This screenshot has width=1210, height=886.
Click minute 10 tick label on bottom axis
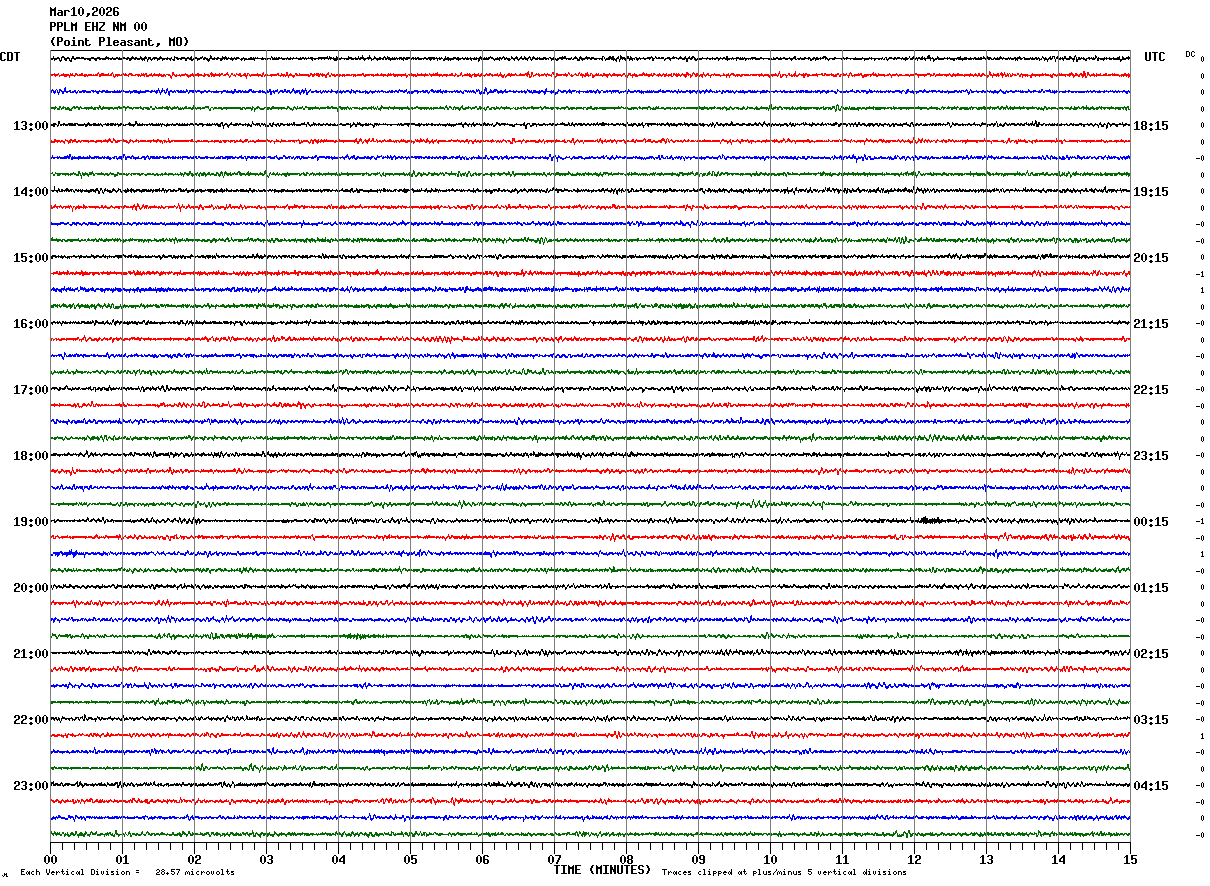tap(770, 859)
